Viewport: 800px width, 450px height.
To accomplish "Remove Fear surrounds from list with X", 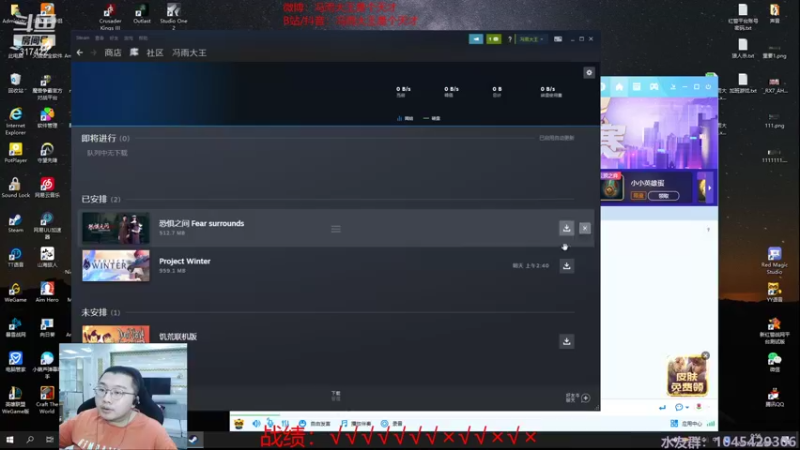I will 585,228.
